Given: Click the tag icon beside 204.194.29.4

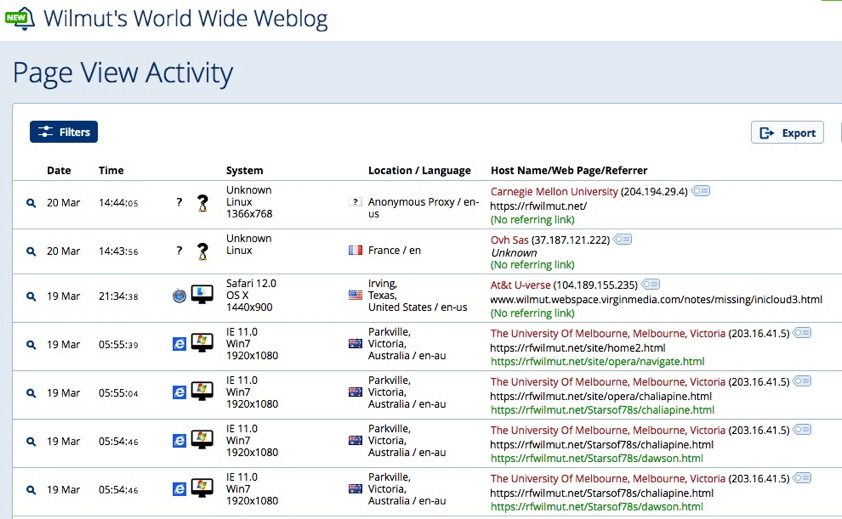Looking at the screenshot, I should coord(701,191).
